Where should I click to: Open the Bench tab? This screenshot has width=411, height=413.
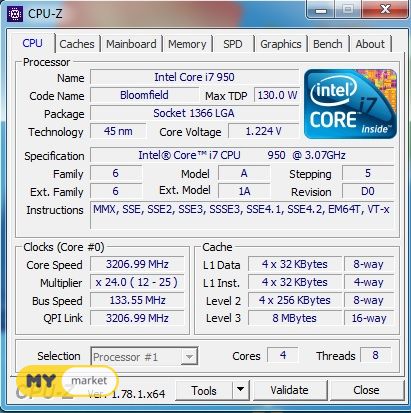pyautogui.click(x=328, y=44)
